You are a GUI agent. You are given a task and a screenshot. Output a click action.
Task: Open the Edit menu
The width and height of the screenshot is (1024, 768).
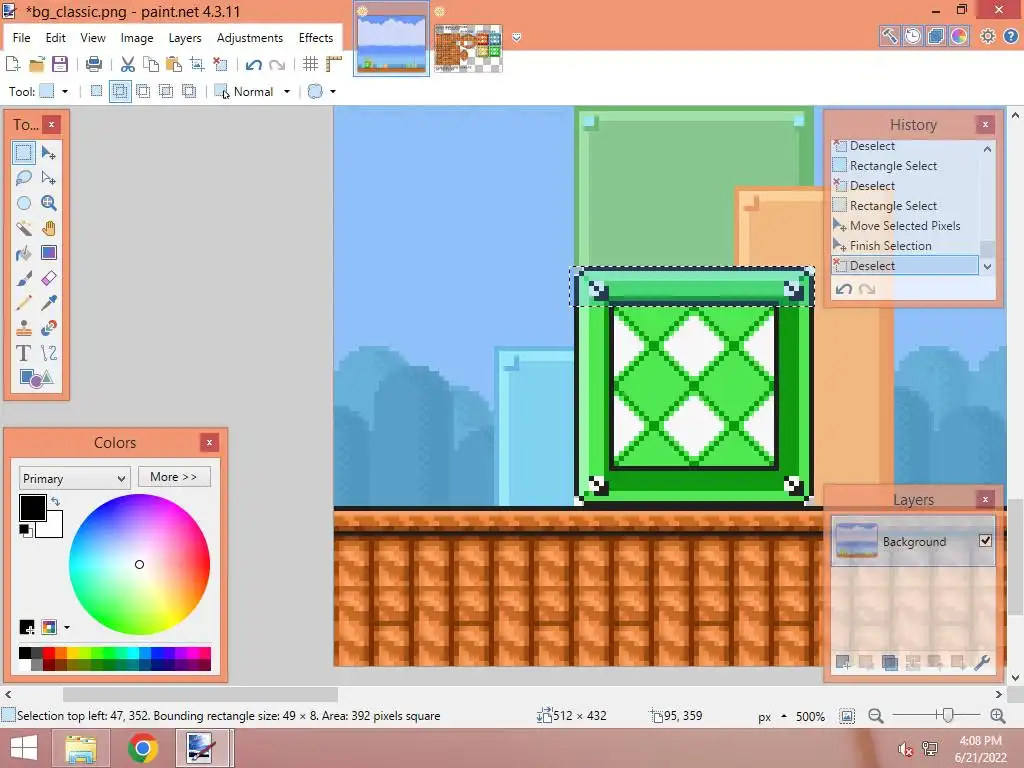(x=56, y=38)
